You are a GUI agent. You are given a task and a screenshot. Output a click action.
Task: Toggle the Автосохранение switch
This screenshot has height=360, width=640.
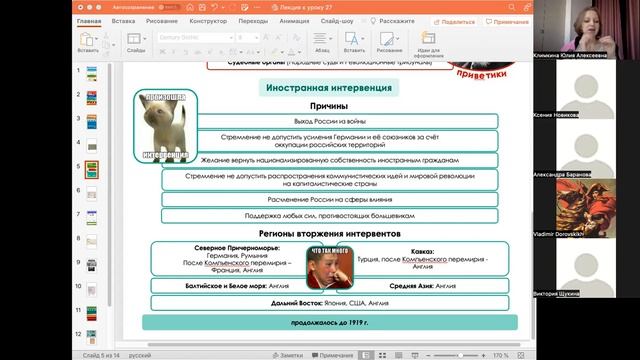point(169,7)
